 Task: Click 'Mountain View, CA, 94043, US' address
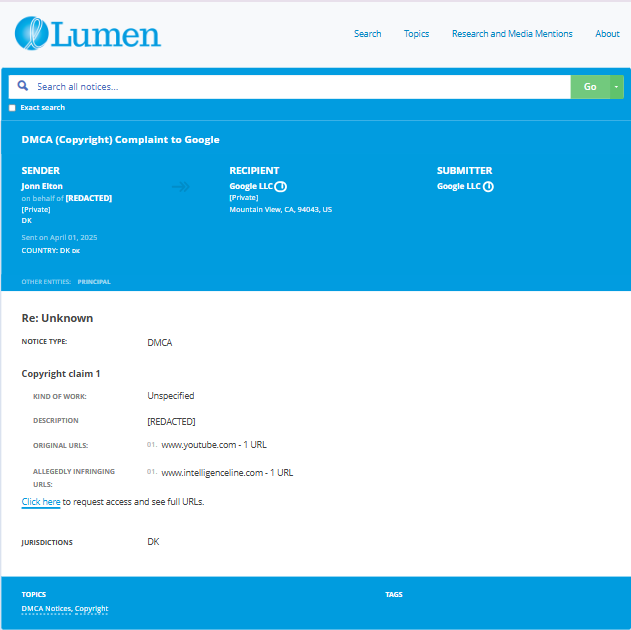point(280,209)
